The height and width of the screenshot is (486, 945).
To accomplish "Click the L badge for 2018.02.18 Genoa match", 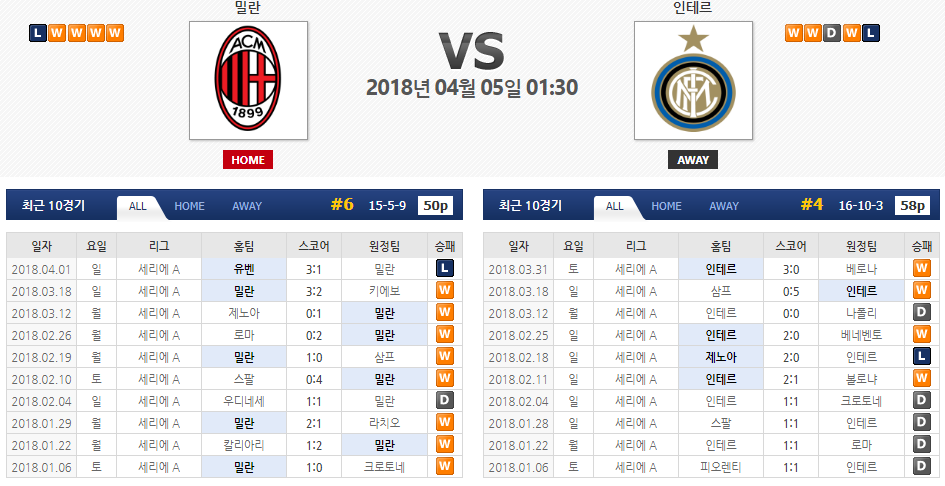I will [921, 356].
